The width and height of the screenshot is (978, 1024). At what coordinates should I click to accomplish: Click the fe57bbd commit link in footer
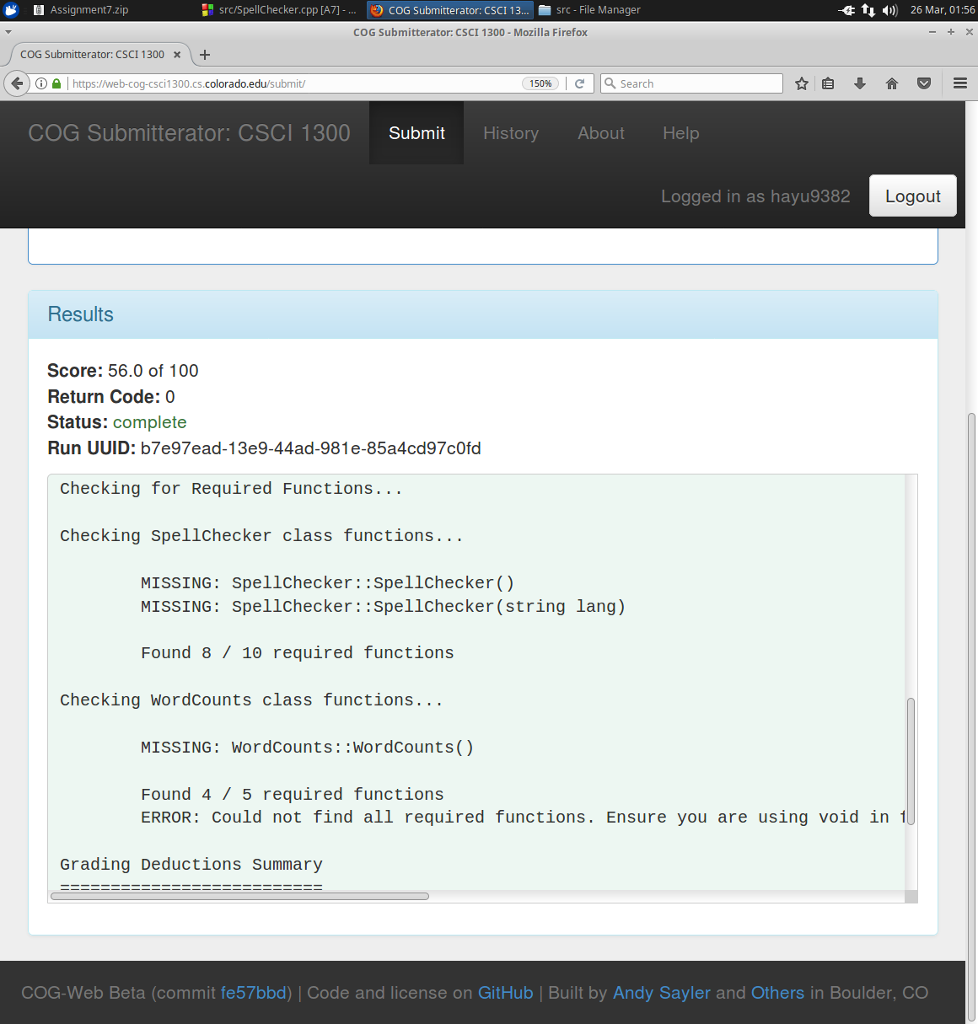(x=254, y=993)
